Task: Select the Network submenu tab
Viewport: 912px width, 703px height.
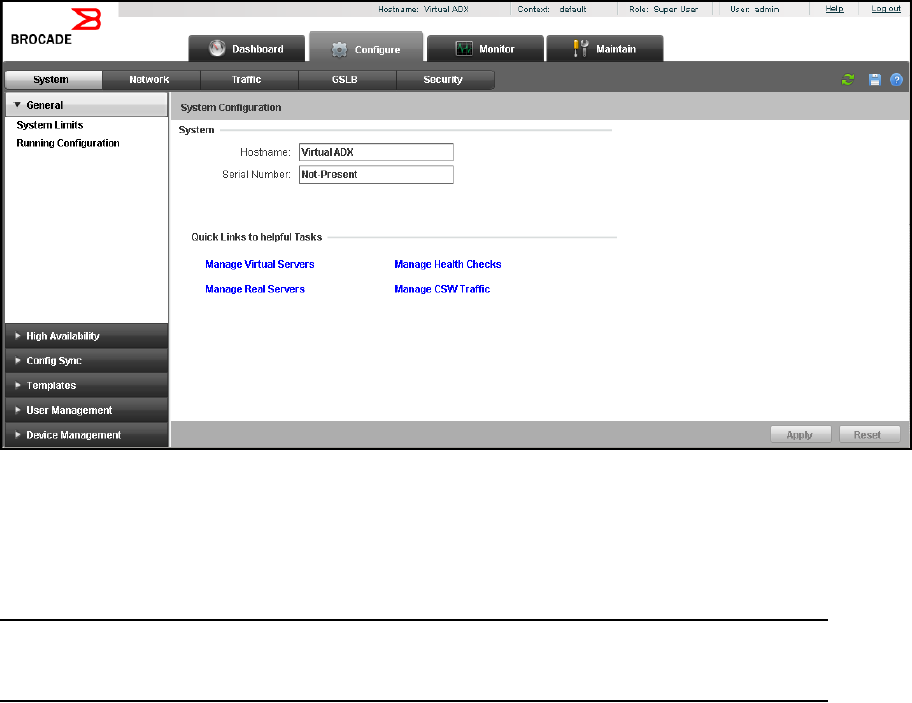Action: pyautogui.click(x=150, y=80)
